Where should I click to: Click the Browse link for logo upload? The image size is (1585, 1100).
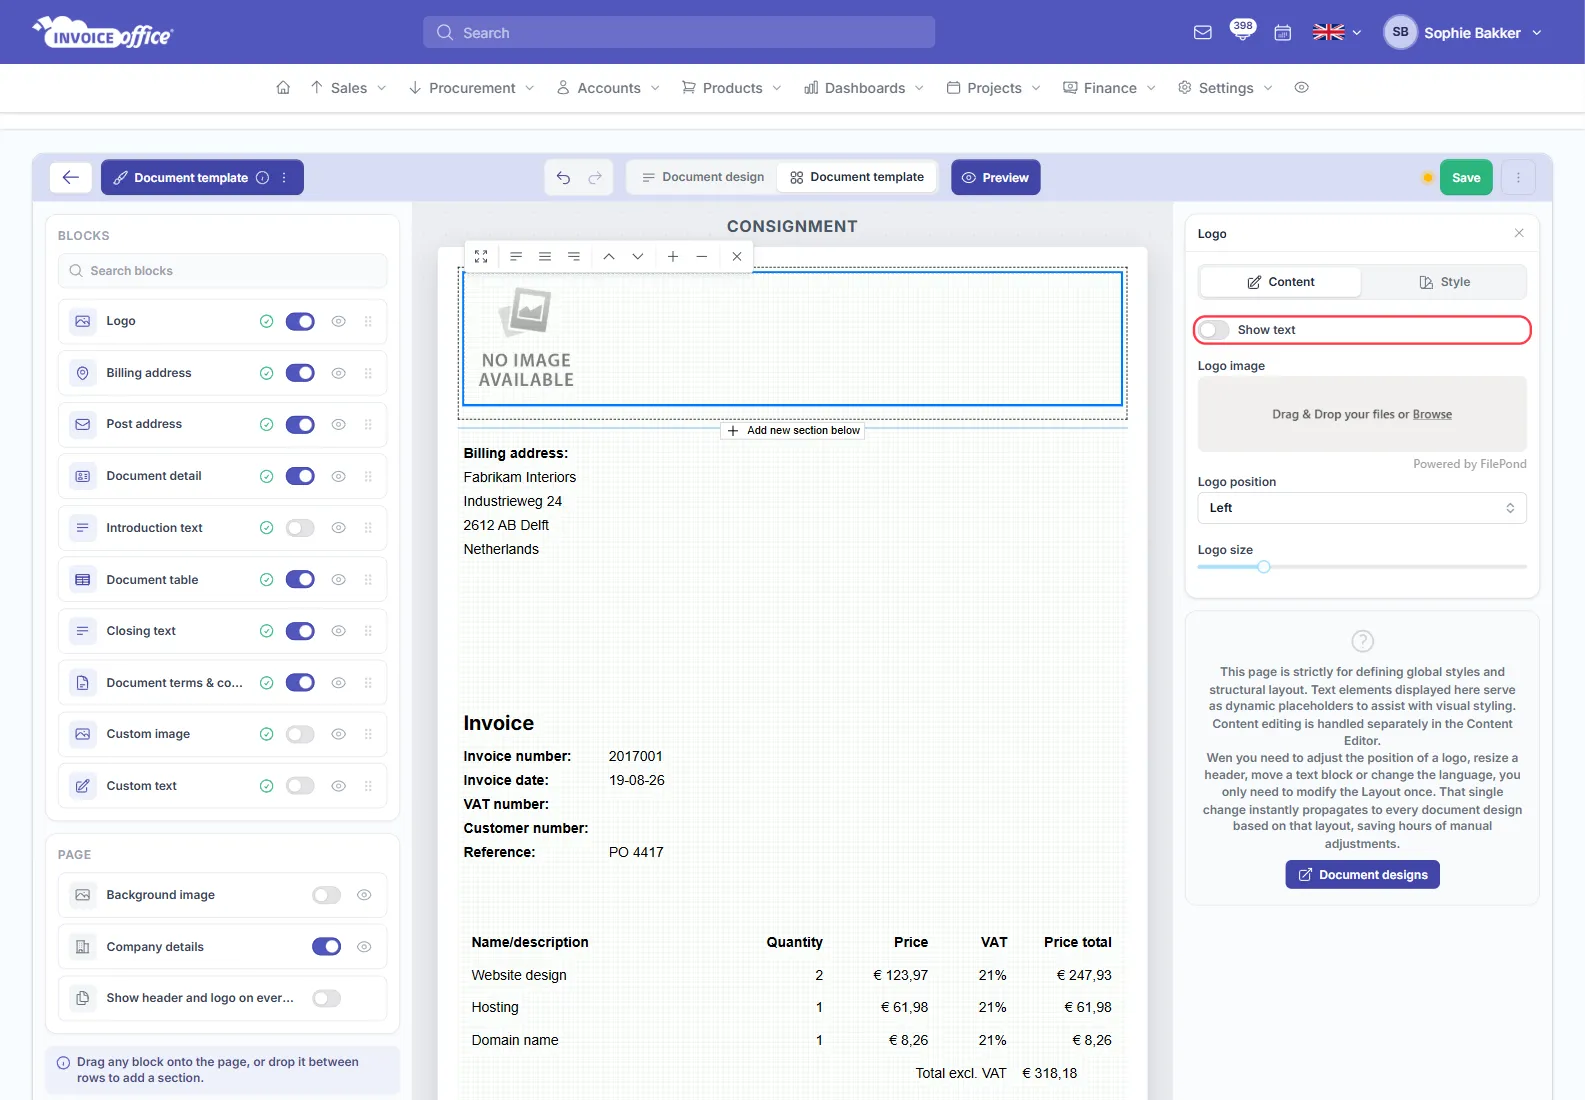click(1432, 414)
